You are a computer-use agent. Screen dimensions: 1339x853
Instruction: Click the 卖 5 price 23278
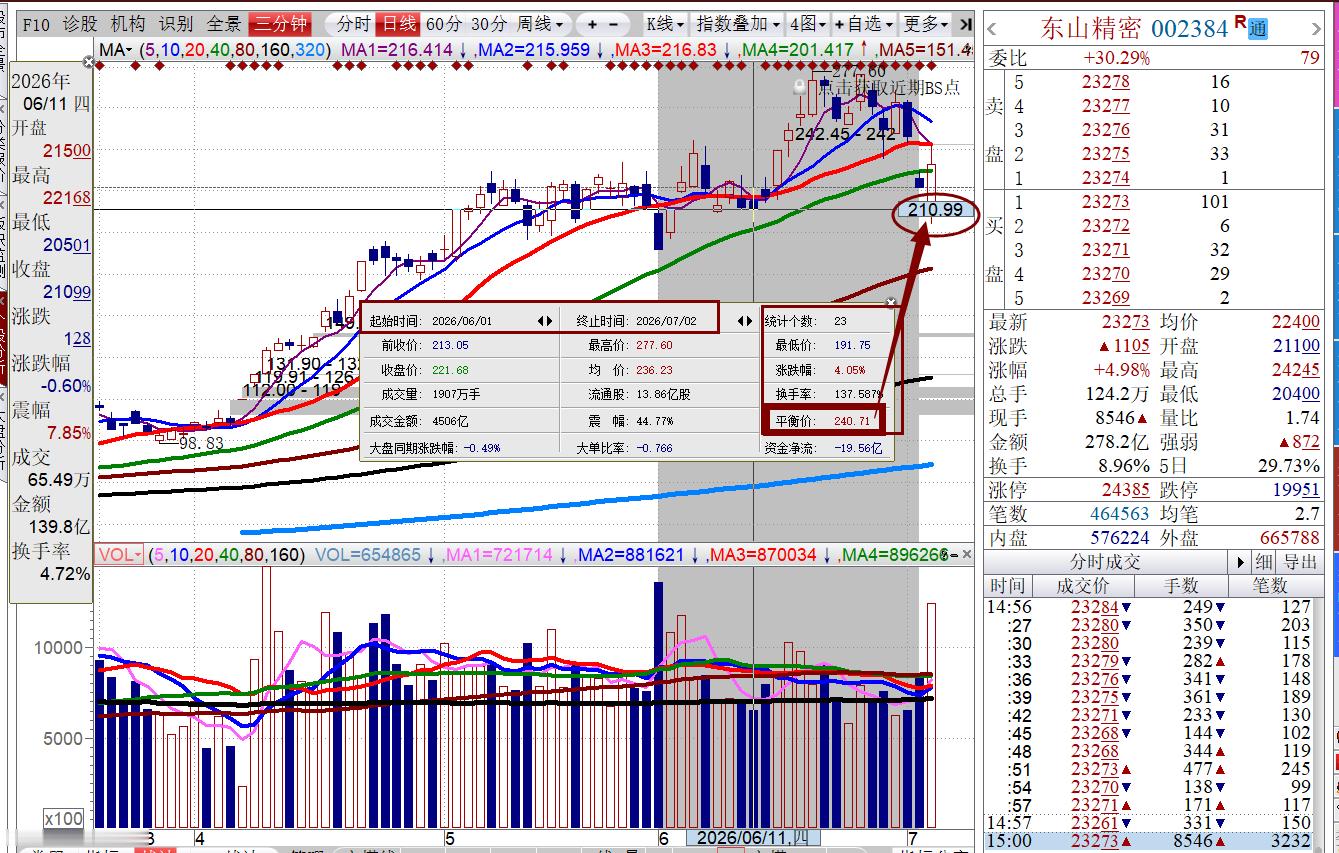pyautogui.click(x=1106, y=82)
